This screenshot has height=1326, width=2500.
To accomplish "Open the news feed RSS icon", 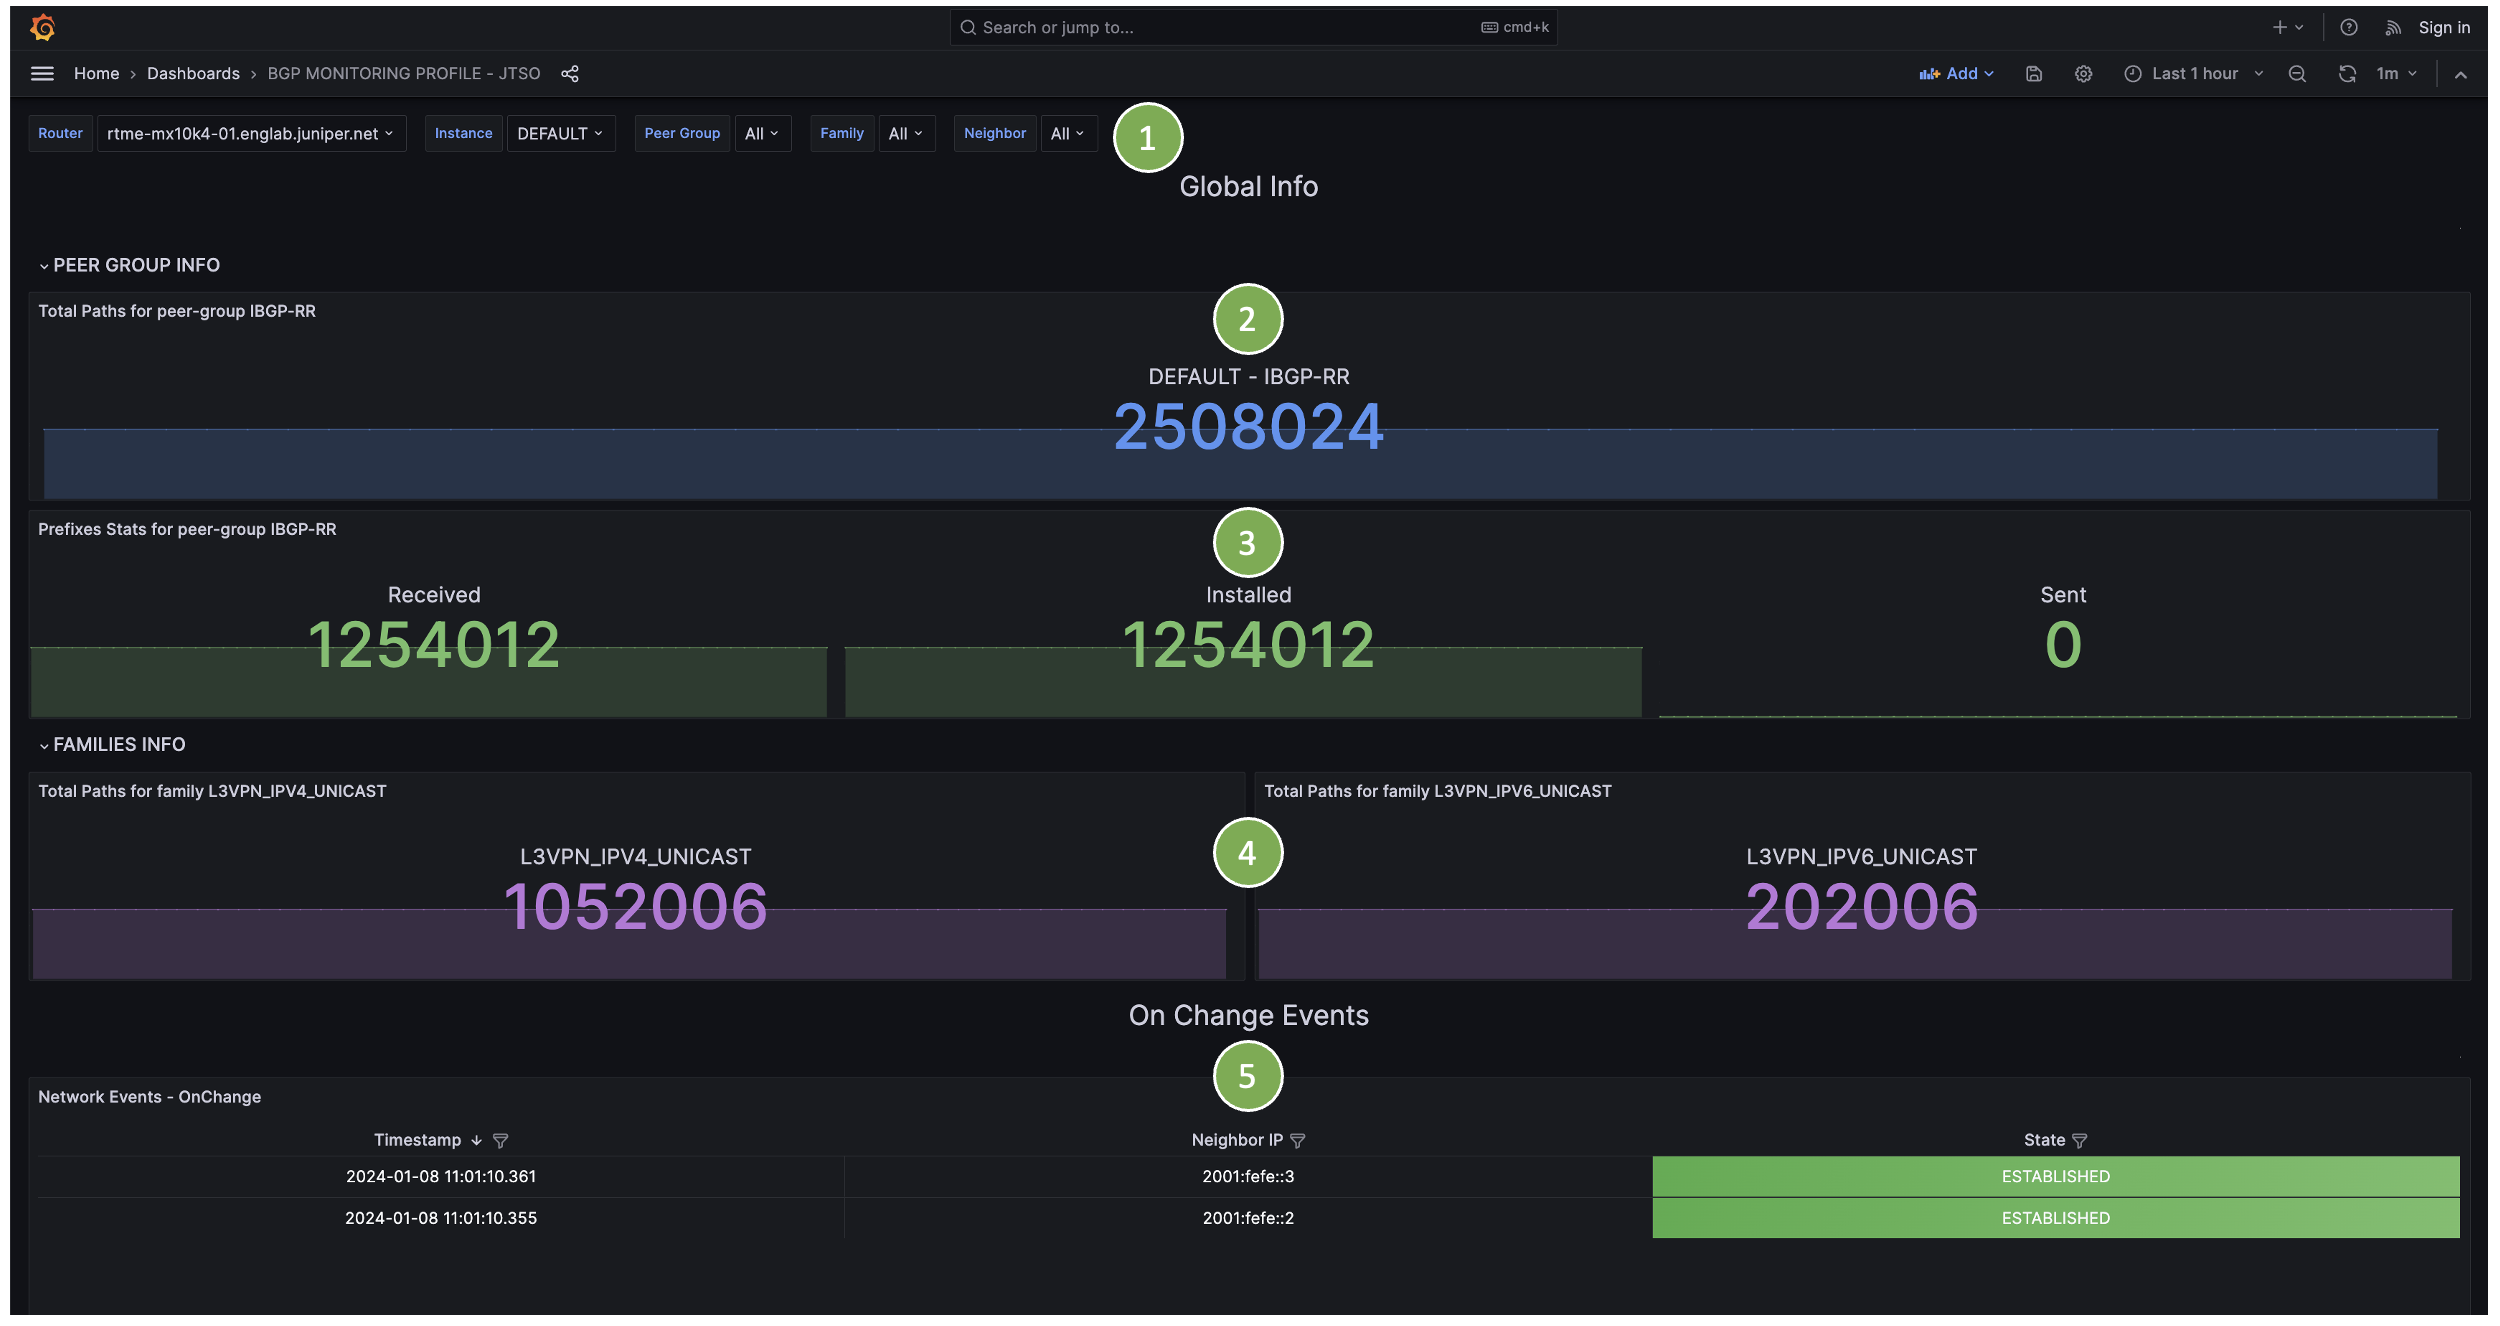I will click(x=2393, y=27).
